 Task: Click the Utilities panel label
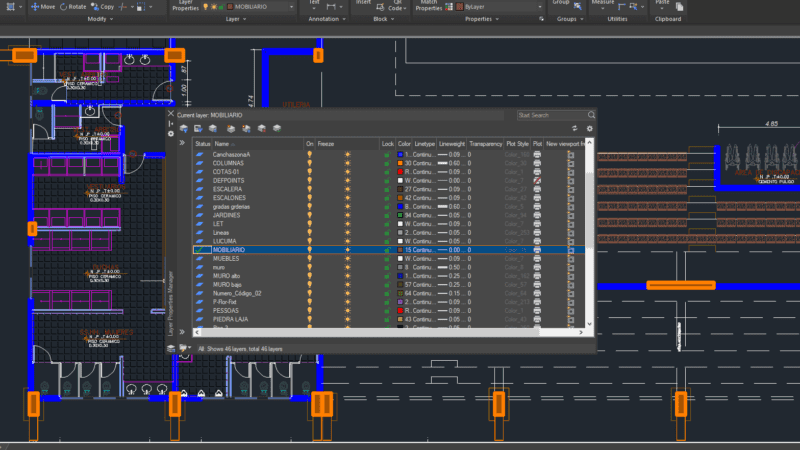click(x=617, y=19)
